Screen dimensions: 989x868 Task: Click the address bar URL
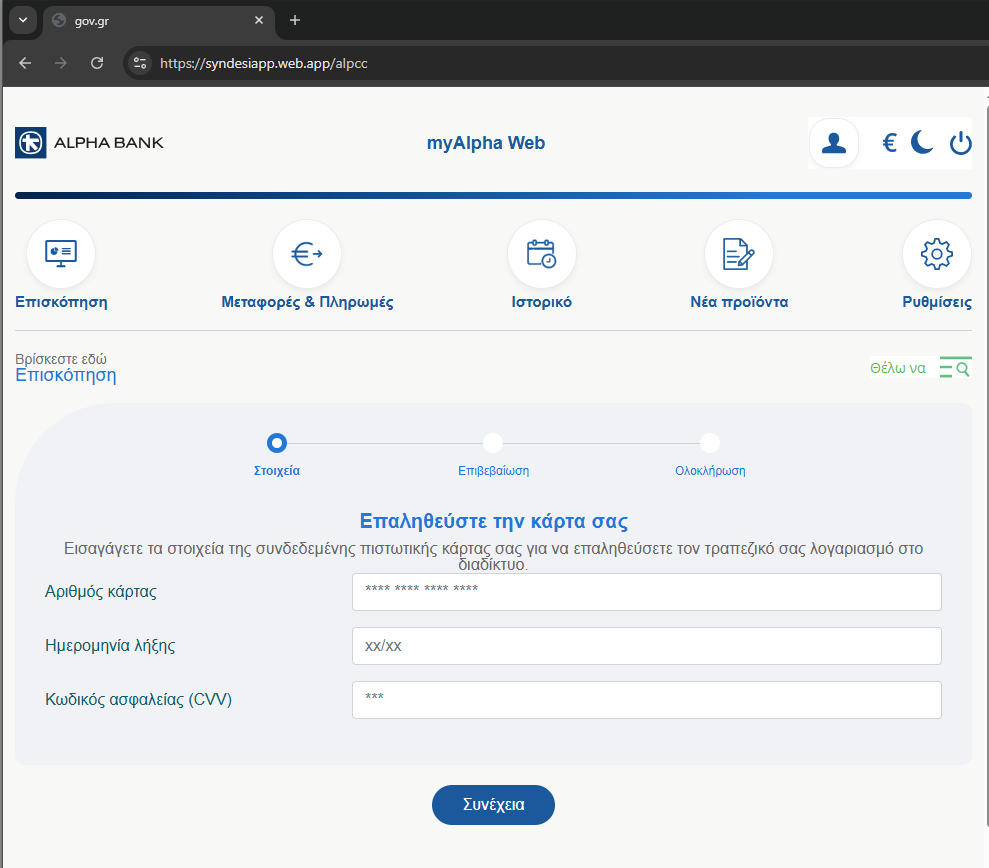click(x=264, y=64)
